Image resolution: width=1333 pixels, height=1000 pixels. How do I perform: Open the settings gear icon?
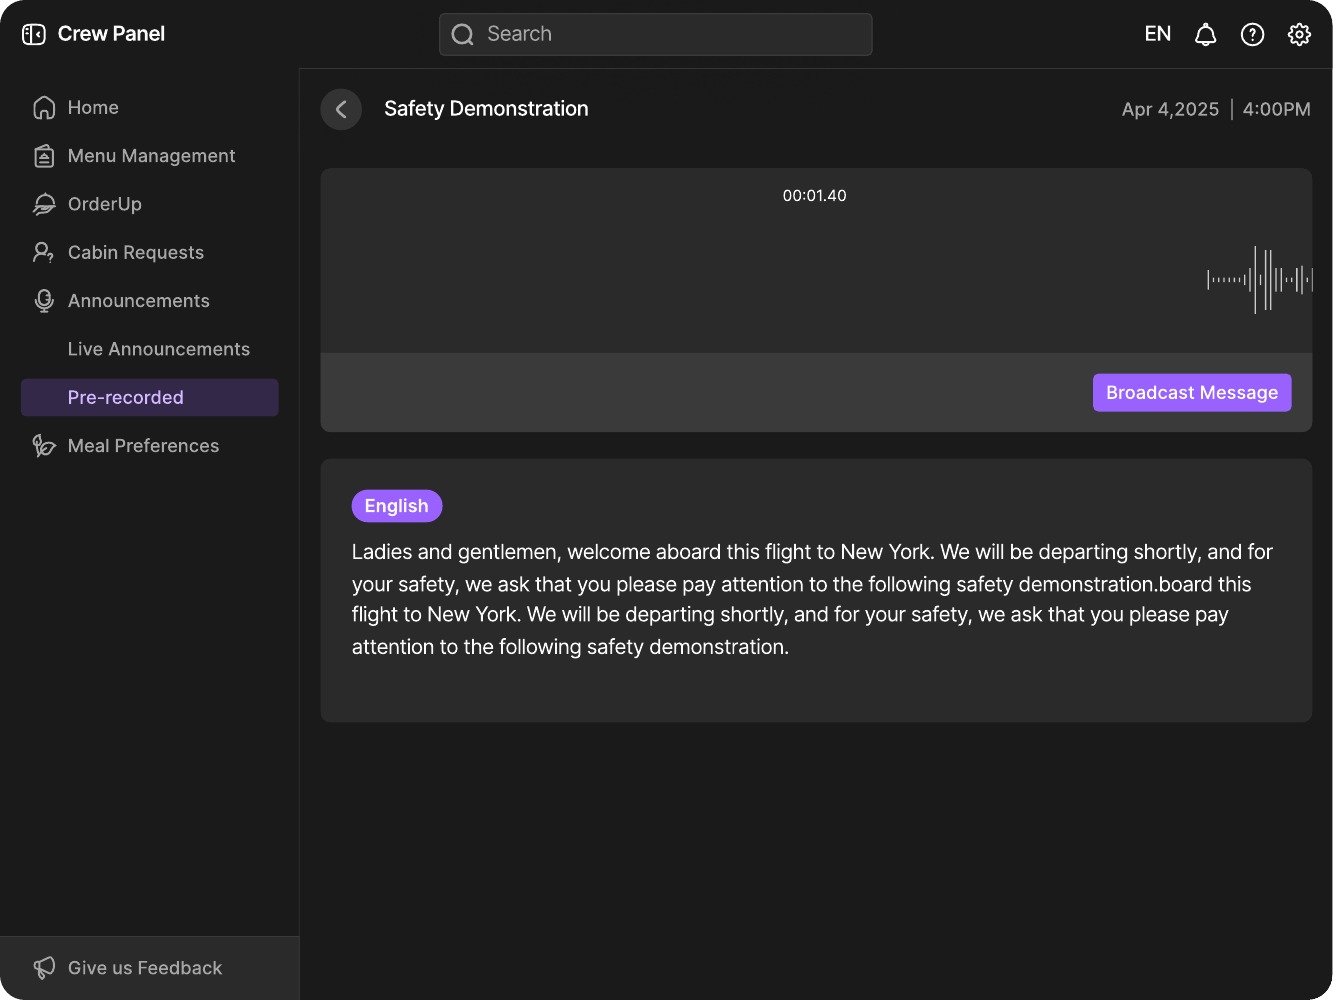pyautogui.click(x=1299, y=35)
